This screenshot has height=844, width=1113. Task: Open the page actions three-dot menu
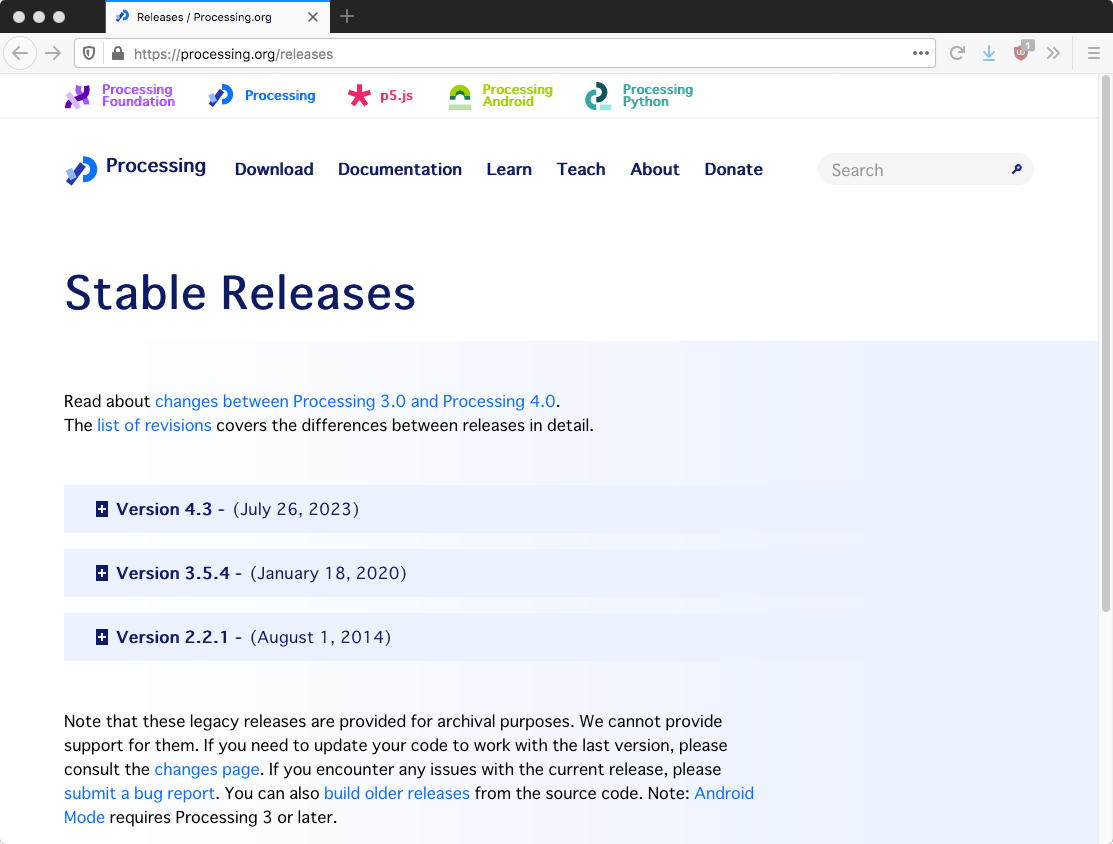pyautogui.click(x=921, y=53)
